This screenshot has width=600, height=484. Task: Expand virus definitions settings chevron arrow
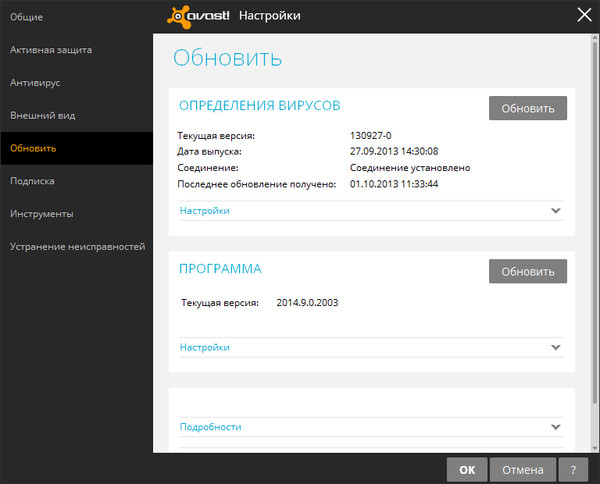coord(556,211)
